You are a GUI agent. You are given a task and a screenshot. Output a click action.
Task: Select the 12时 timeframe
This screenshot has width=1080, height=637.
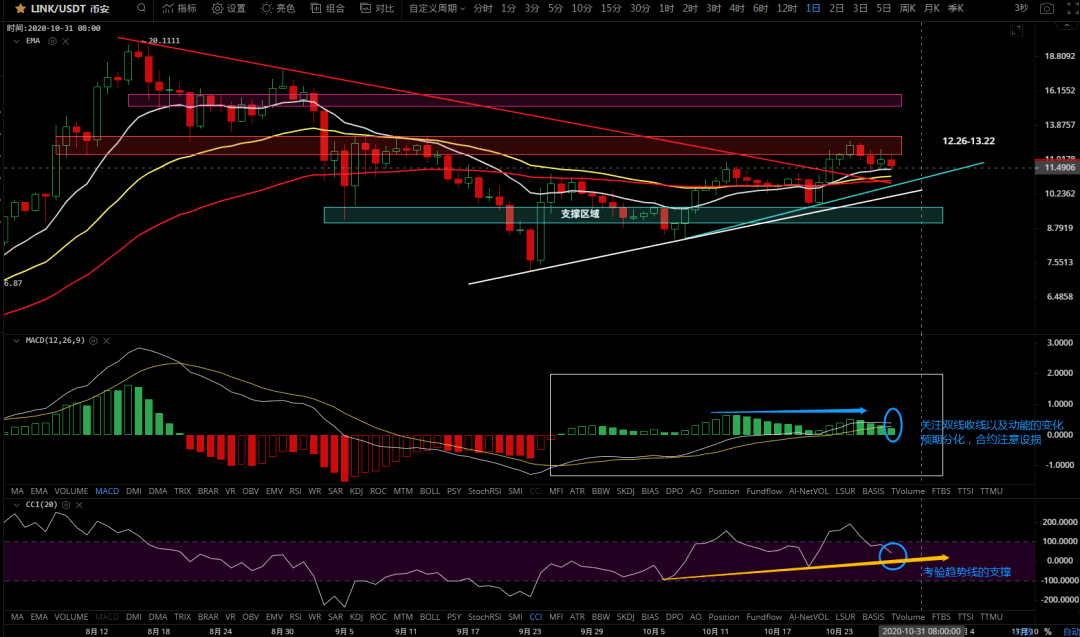(x=787, y=8)
